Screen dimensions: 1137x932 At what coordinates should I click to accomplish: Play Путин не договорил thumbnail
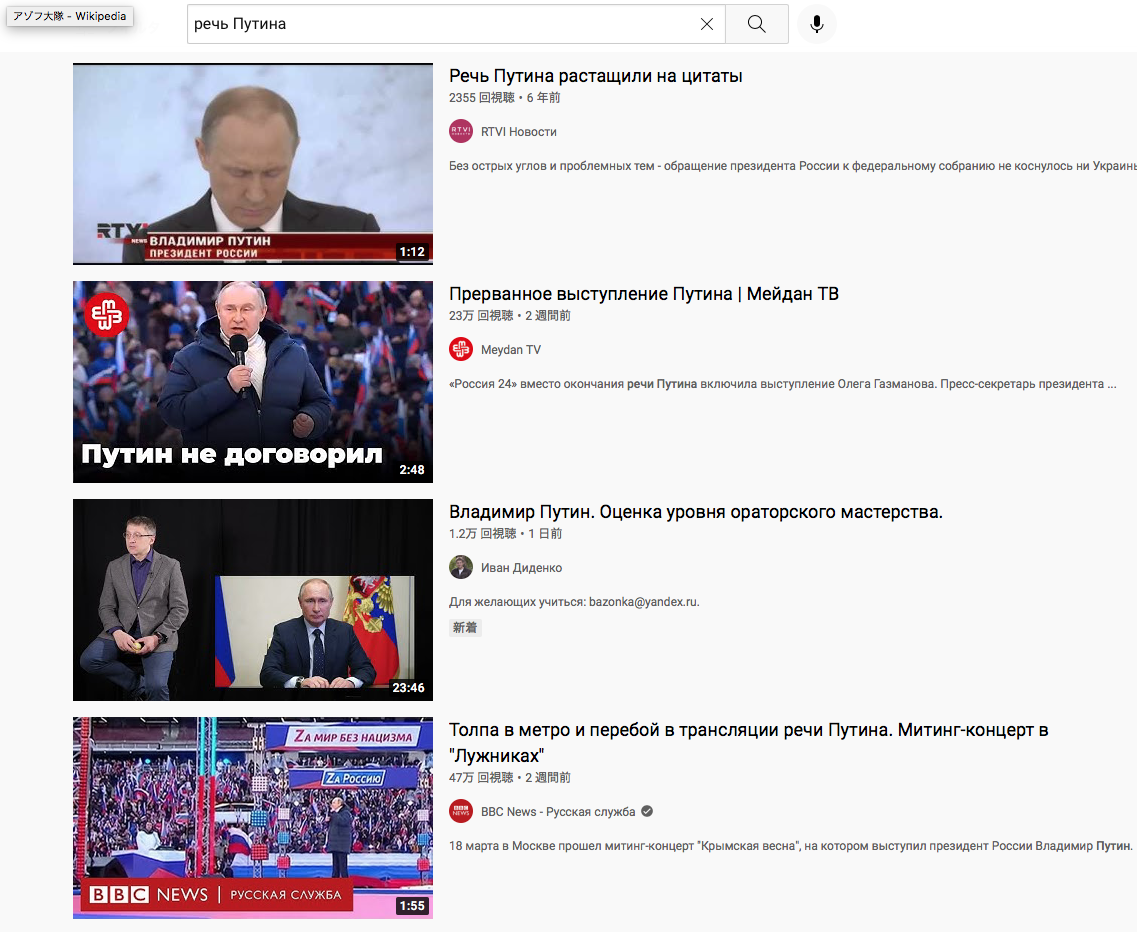coord(253,382)
